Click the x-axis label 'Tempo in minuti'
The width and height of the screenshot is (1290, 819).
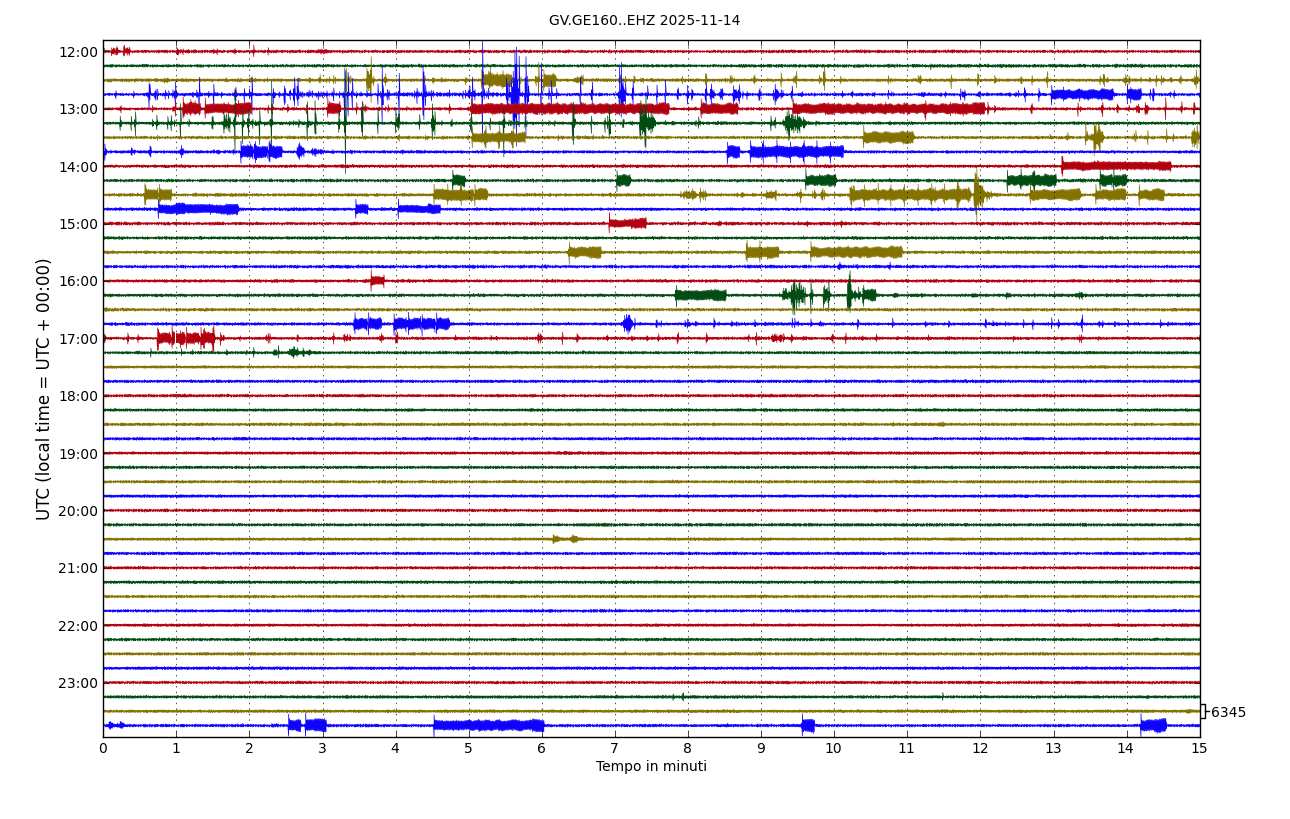[651, 767]
